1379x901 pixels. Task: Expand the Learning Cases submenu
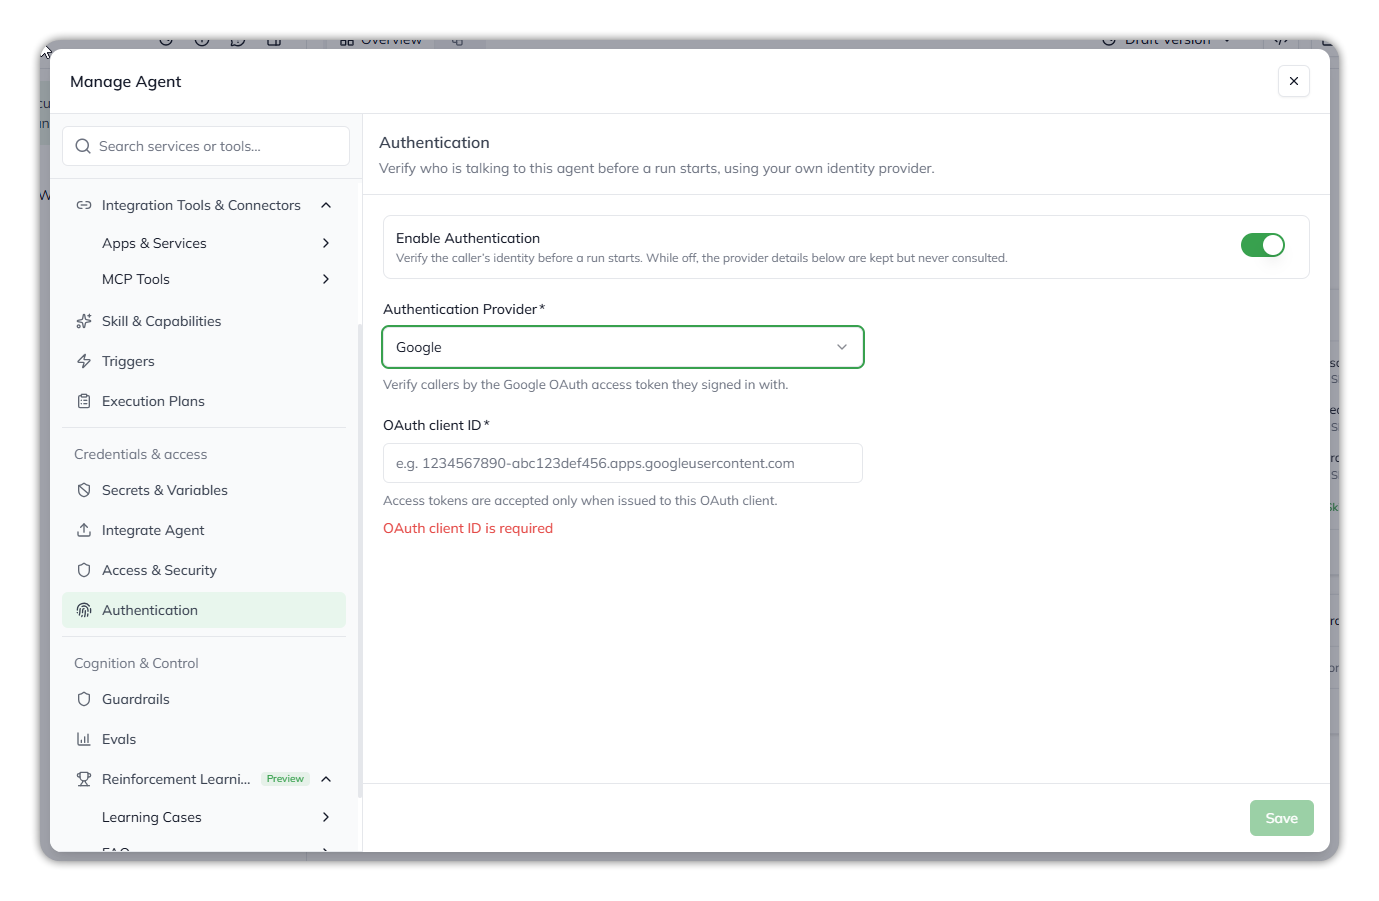326,817
